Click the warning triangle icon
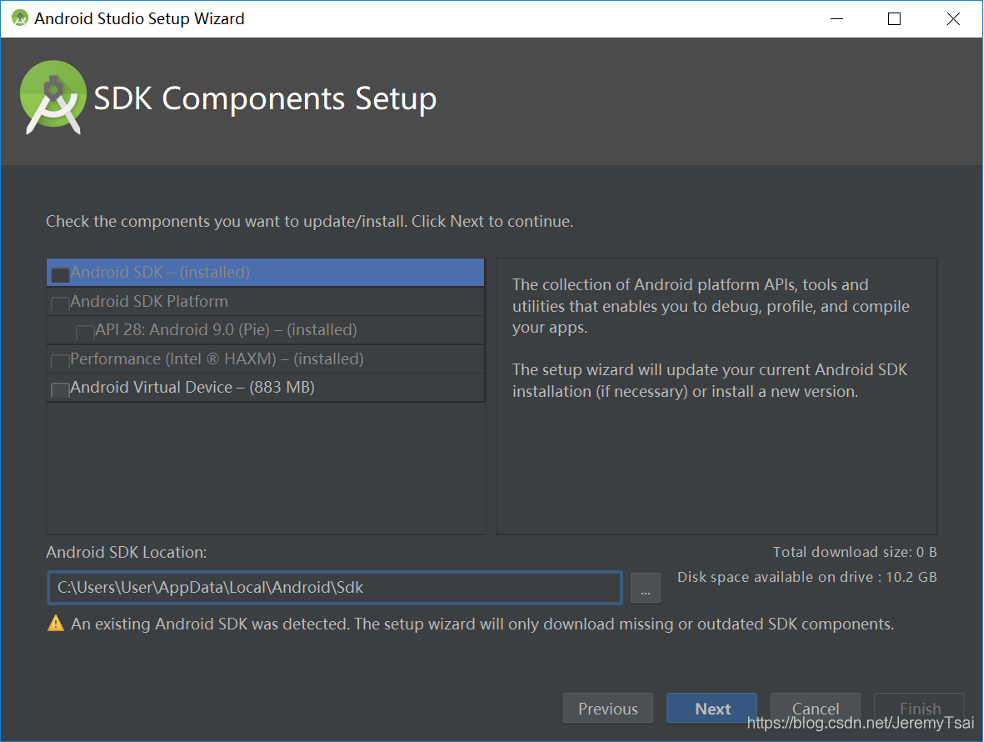 56,623
